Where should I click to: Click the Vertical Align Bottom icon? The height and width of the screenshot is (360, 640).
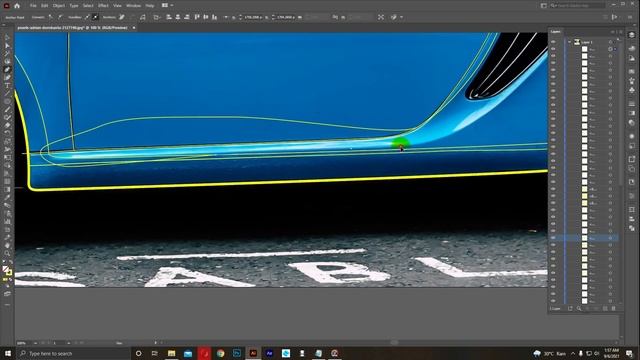coord(215,17)
